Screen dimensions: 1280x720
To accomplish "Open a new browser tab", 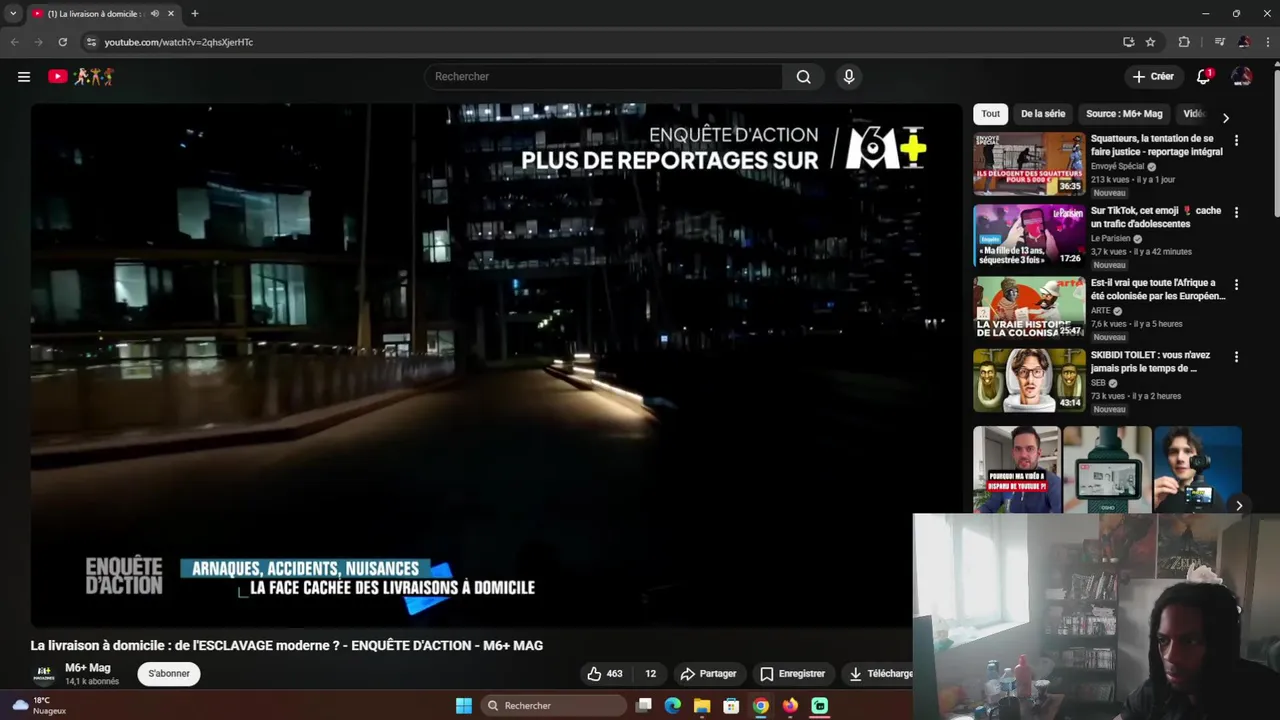I will (x=195, y=14).
